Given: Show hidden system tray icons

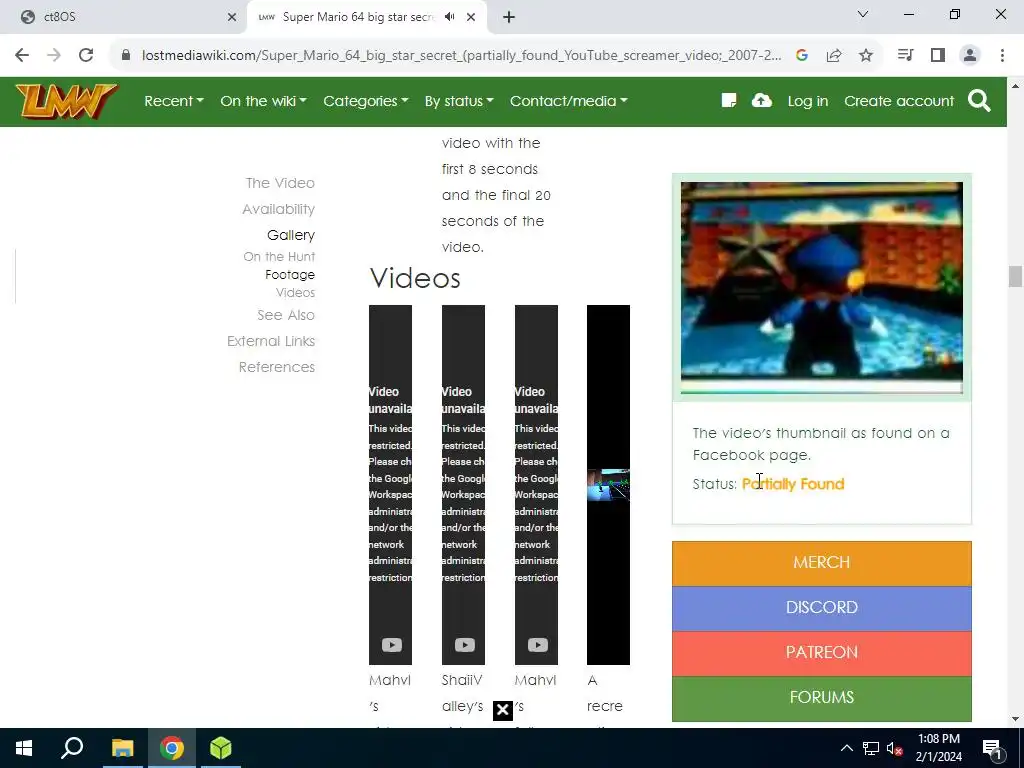Looking at the screenshot, I should tap(846, 748).
